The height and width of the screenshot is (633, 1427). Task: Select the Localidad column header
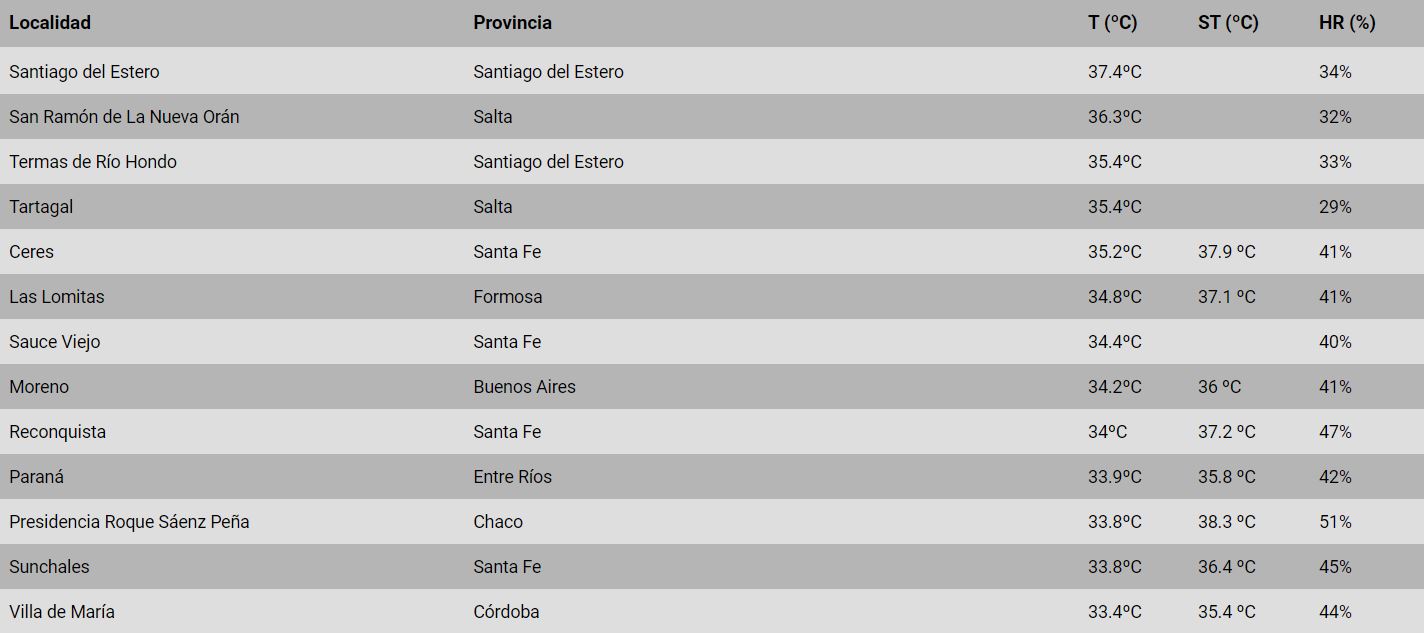[50, 22]
